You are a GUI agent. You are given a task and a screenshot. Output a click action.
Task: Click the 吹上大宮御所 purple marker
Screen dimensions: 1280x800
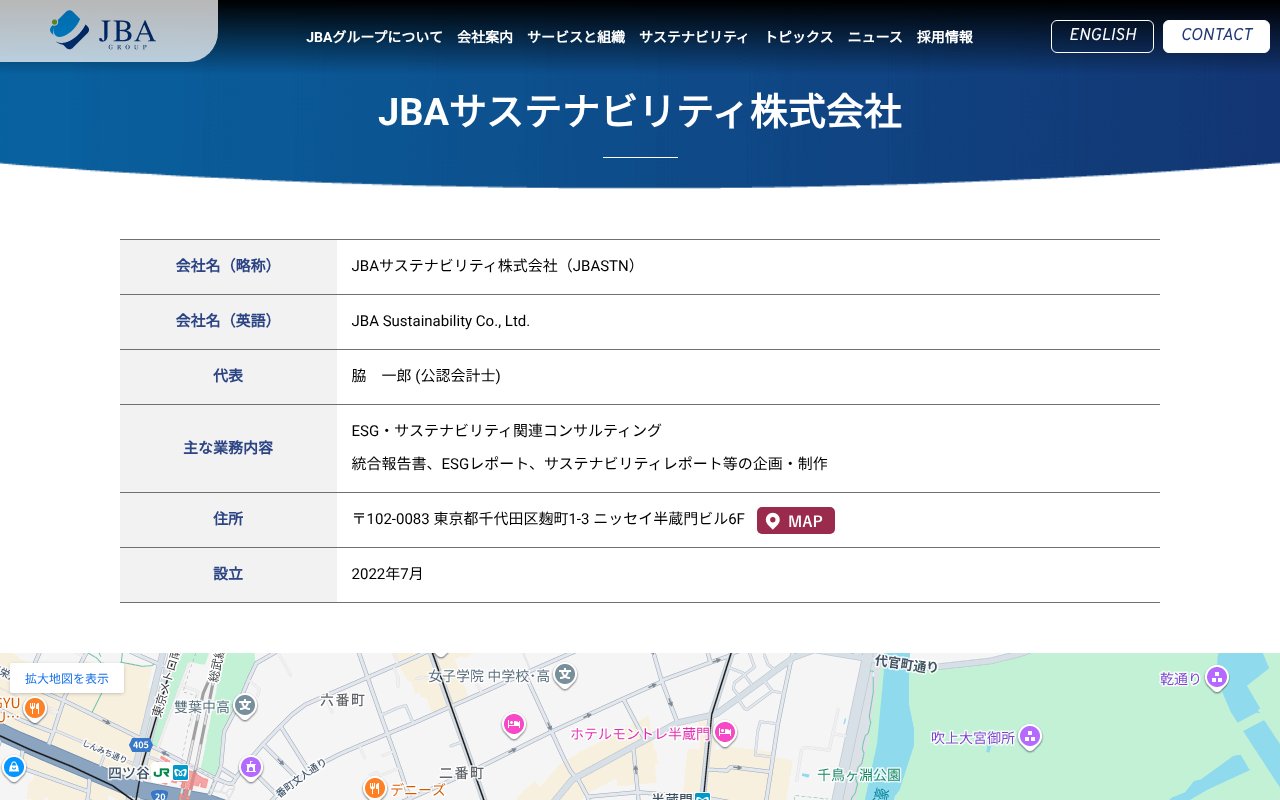(1029, 737)
